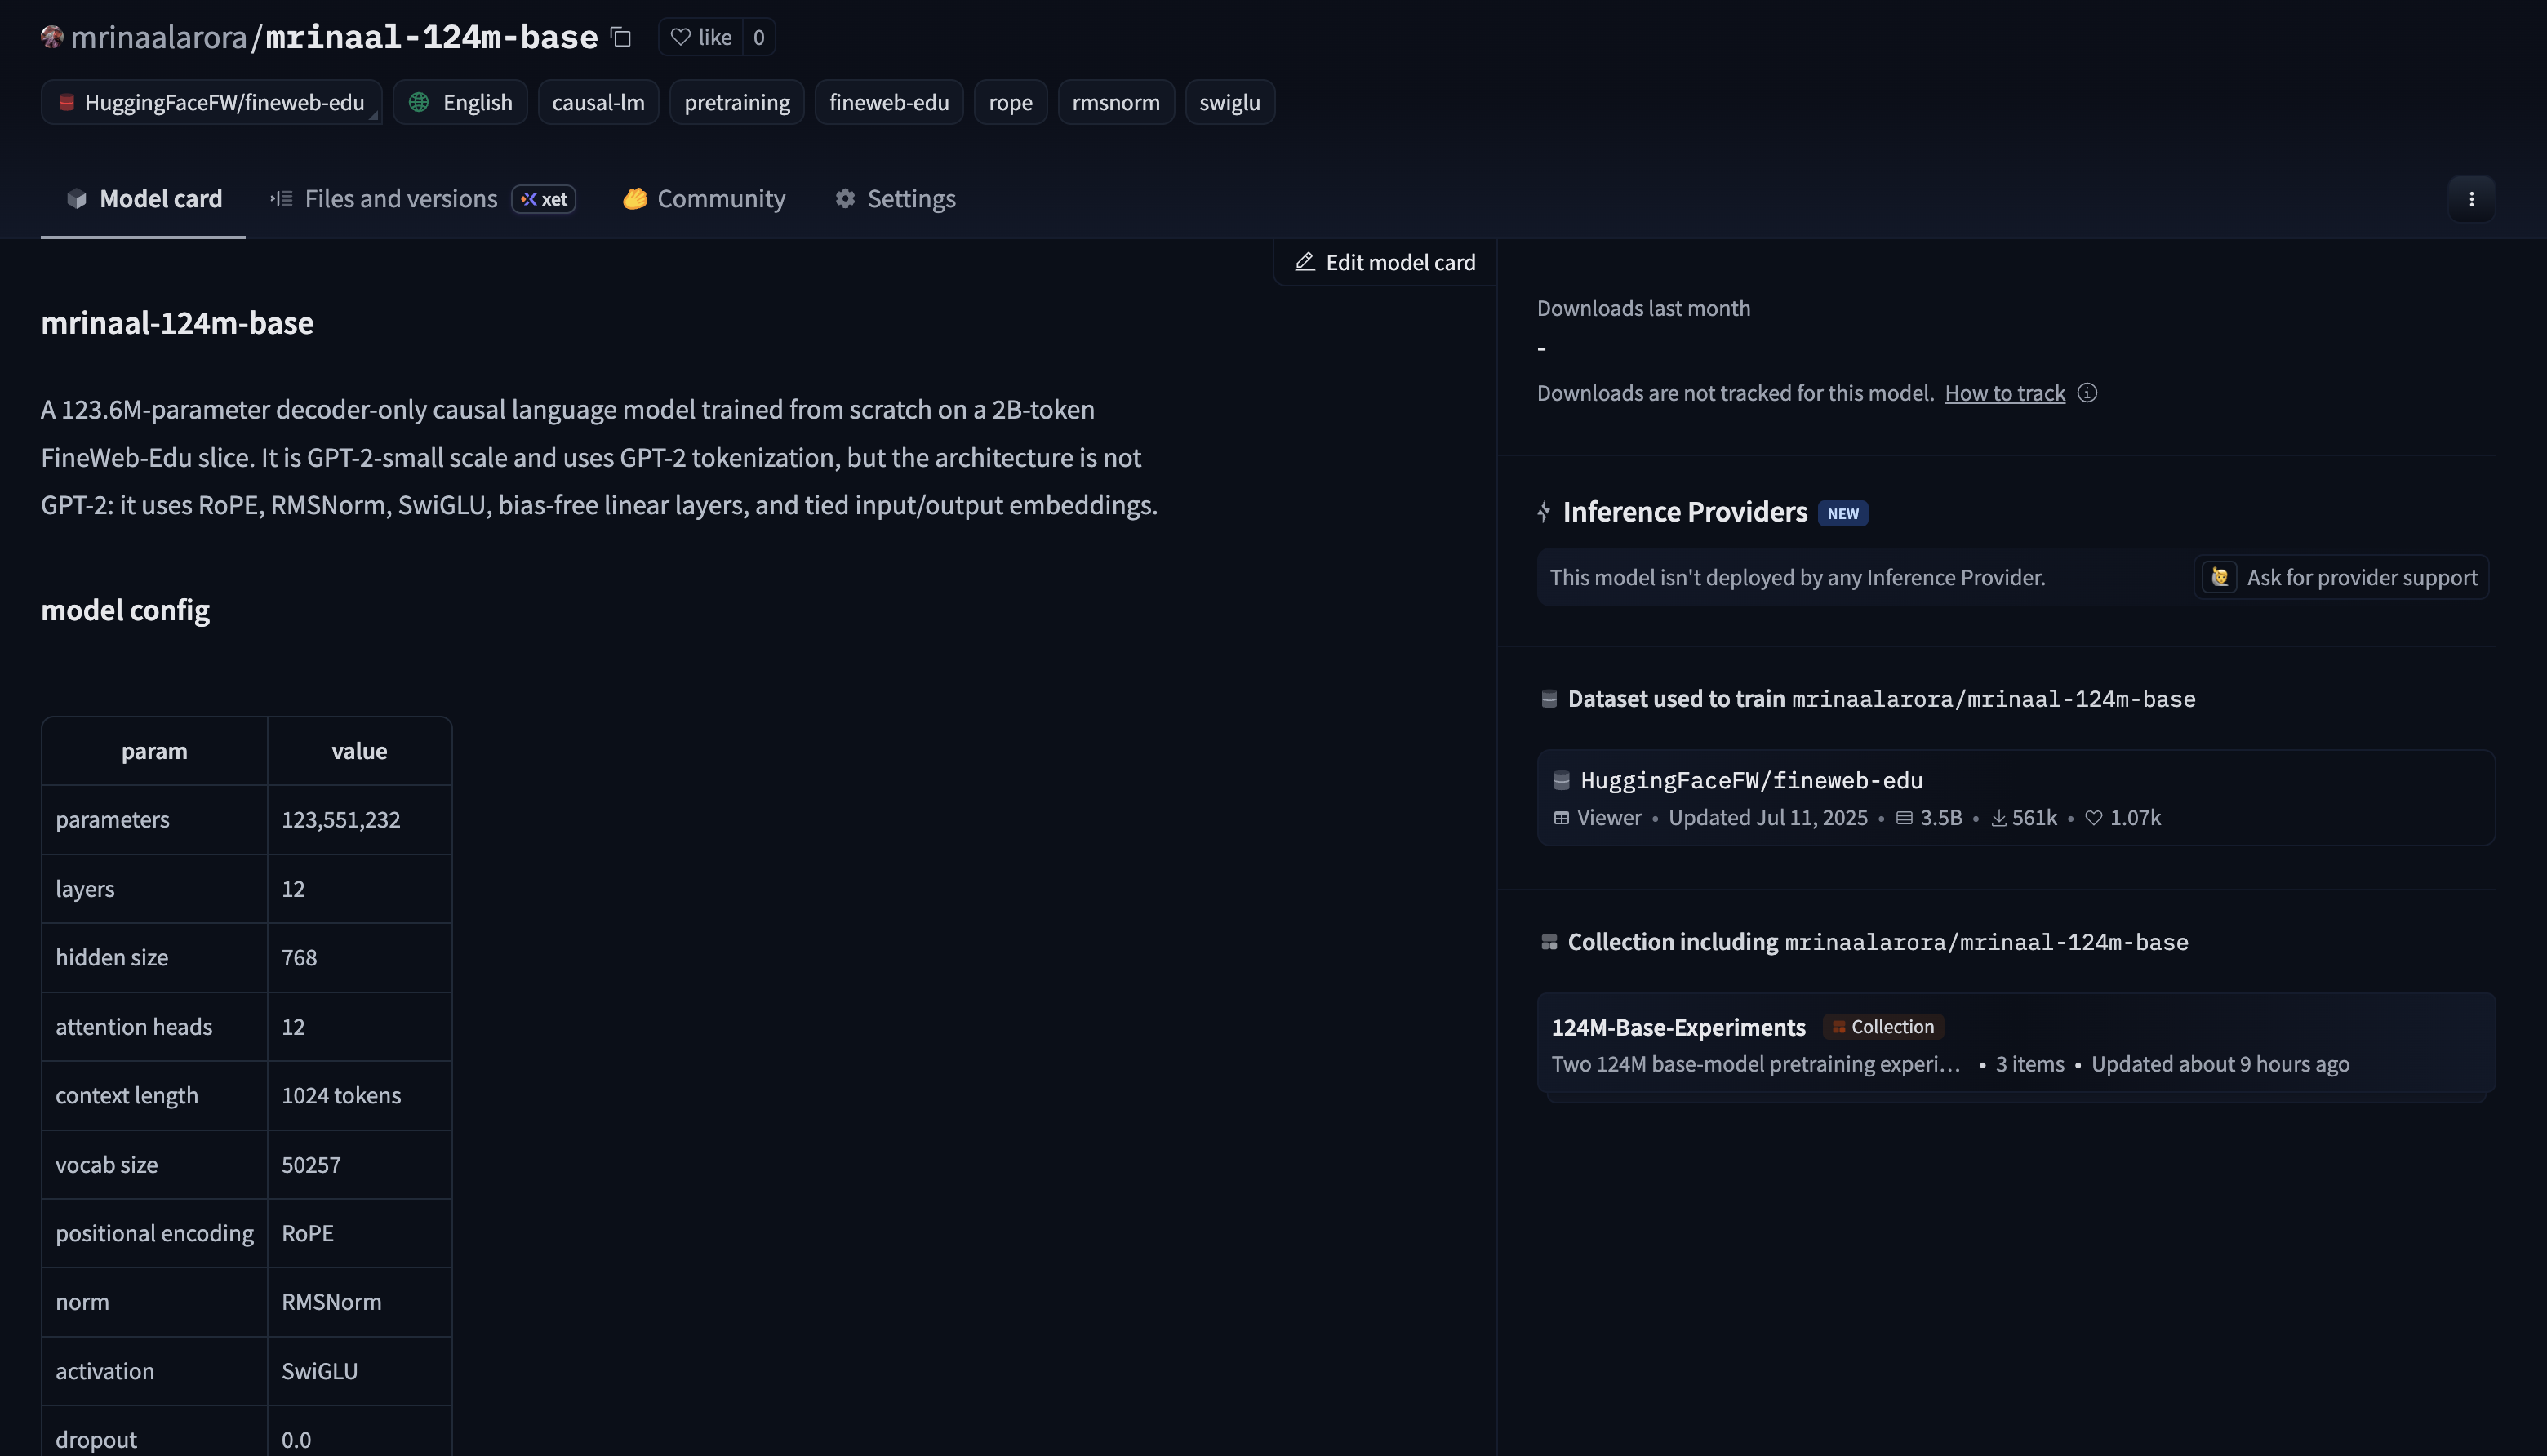Click the rope tag
This screenshot has width=2547, height=1456.
click(x=1010, y=102)
